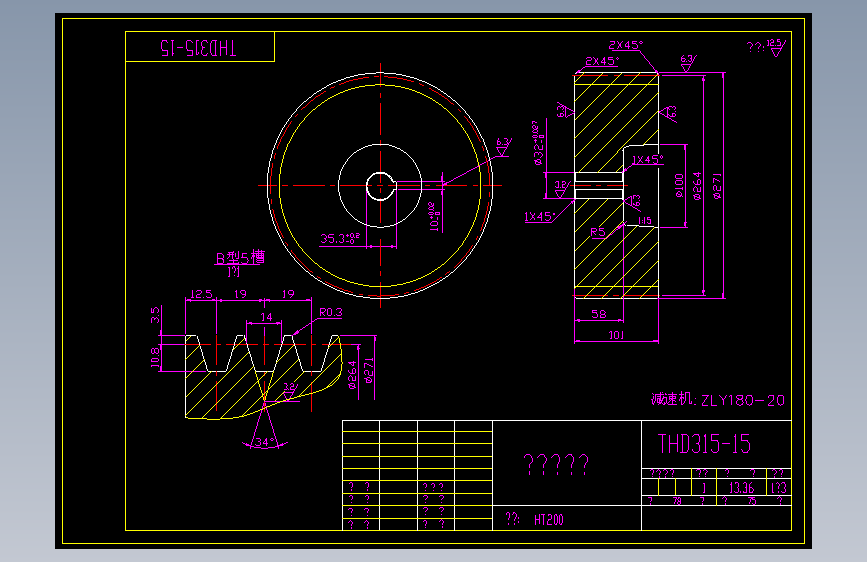Click the HT200 material text
The height and width of the screenshot is (562, 867).
coord(549,519)
